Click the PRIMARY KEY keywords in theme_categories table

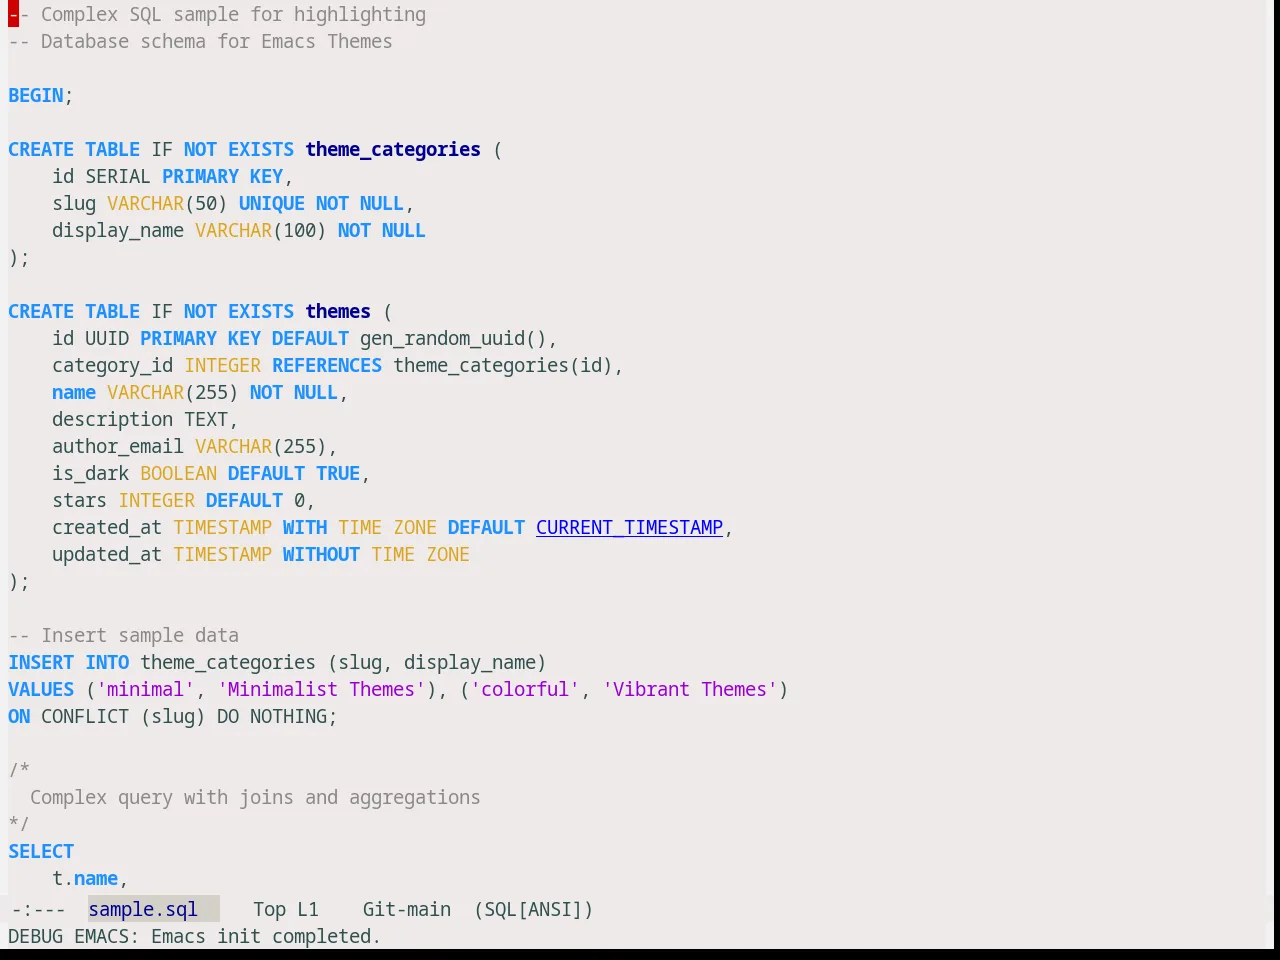[x=222, y=176]
